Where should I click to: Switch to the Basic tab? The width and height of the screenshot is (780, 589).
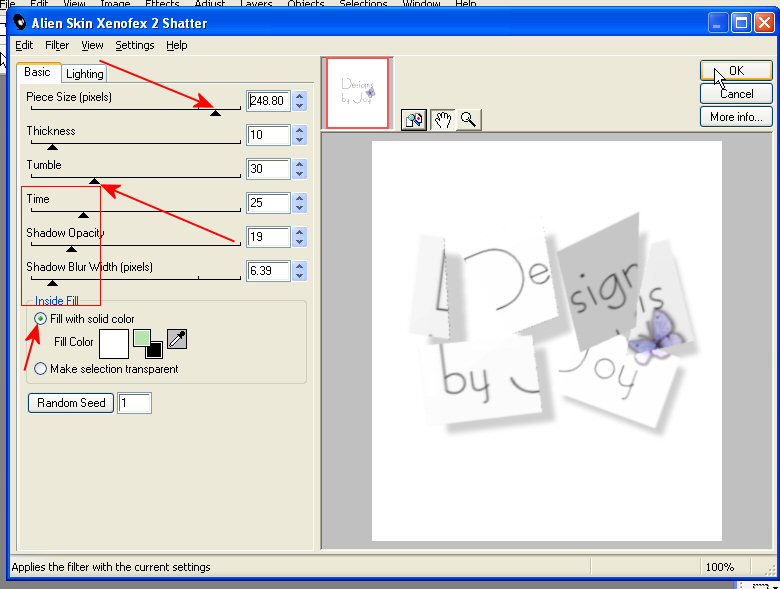(38, 72)
